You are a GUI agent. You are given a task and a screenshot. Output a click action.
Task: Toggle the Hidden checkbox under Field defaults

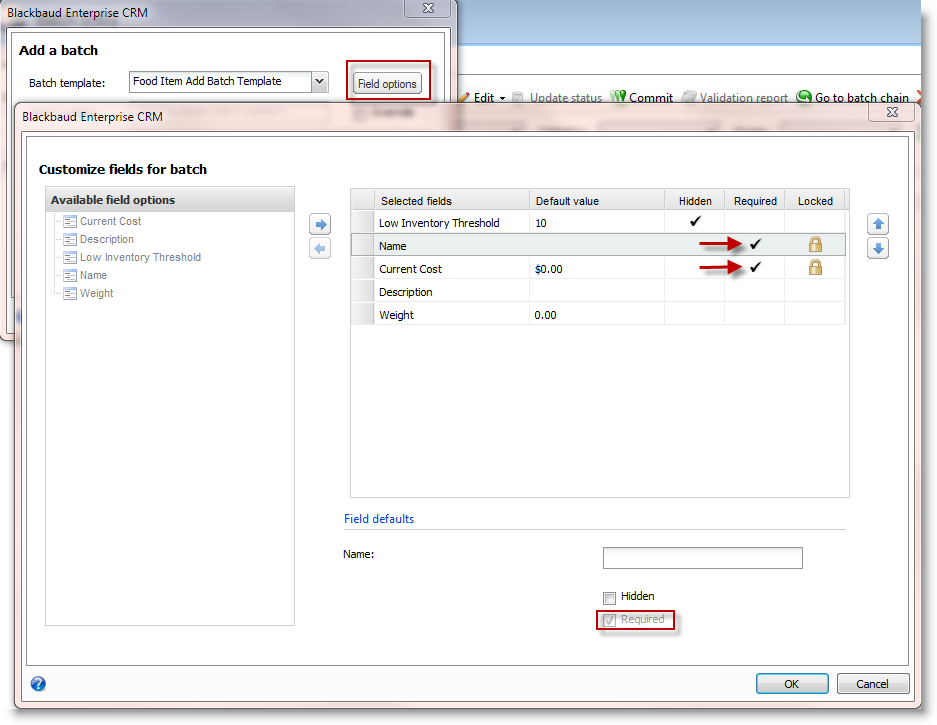tap(610, 598)
